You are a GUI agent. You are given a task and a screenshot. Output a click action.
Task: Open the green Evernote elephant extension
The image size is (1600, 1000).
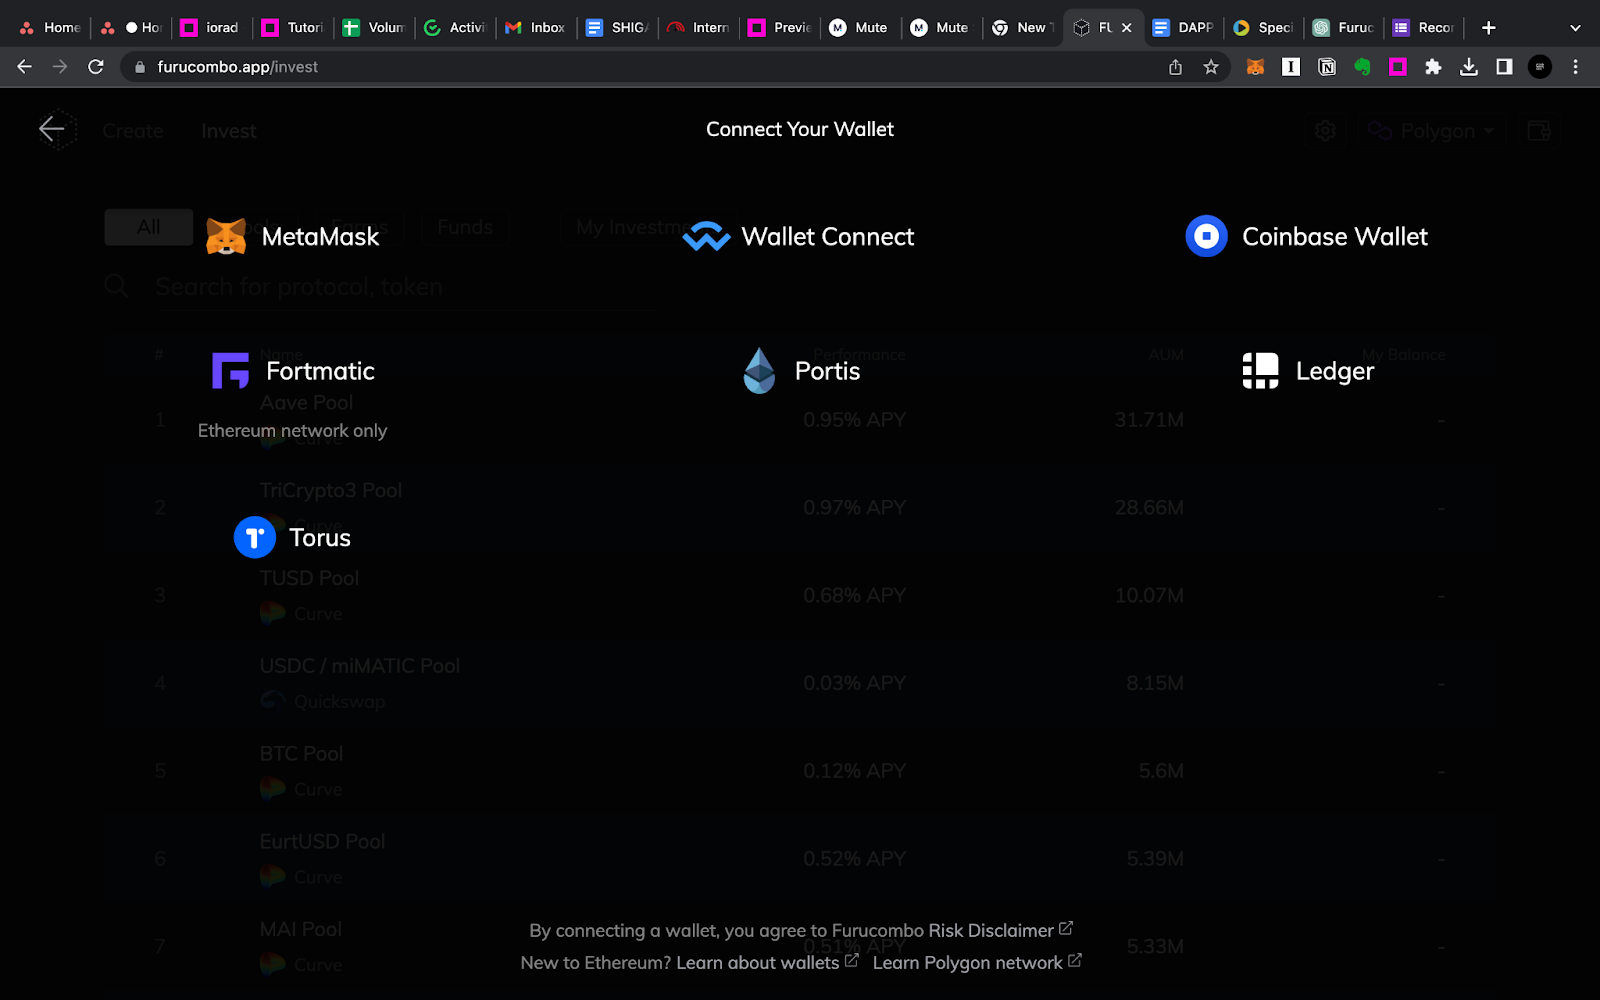tap(1362, 67)
